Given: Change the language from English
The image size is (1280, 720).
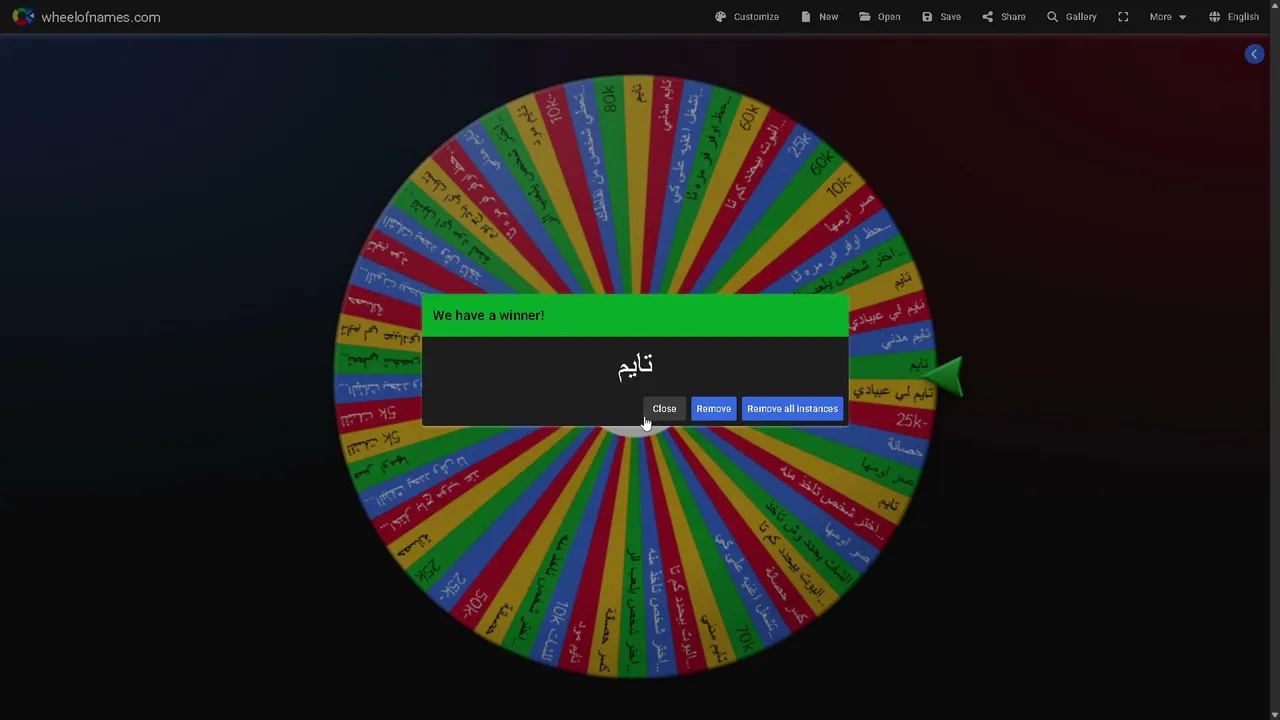Looking at the screenshot, I should point(1234,17).
